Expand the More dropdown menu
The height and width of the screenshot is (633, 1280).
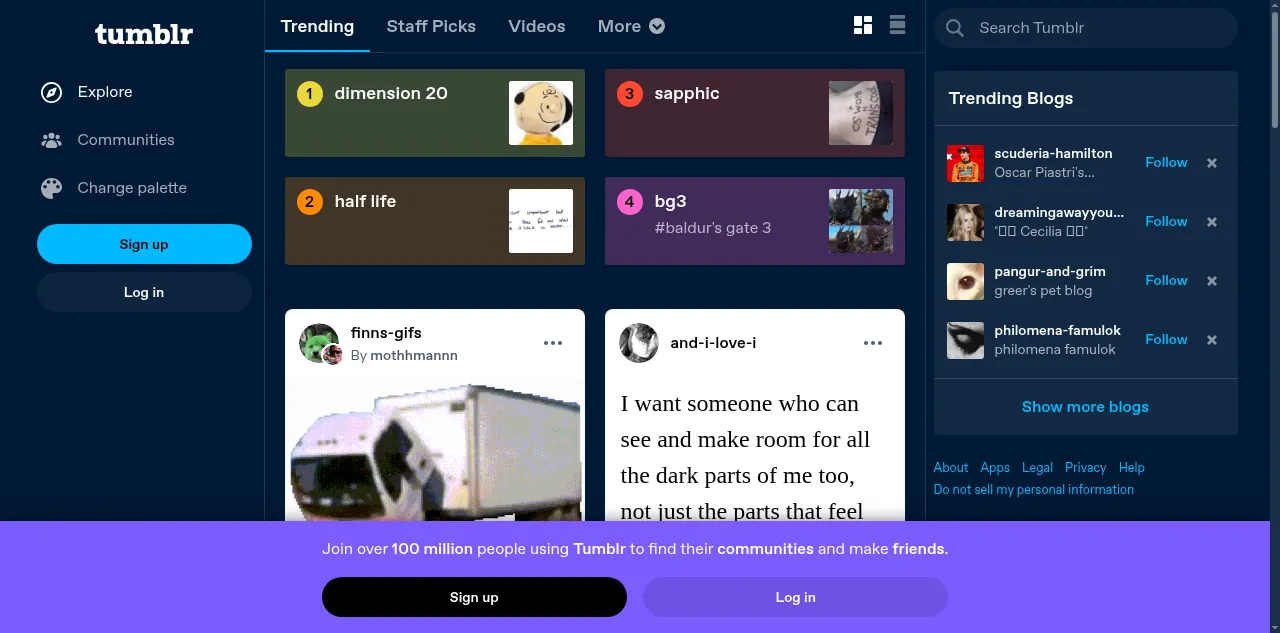(631, 26)
